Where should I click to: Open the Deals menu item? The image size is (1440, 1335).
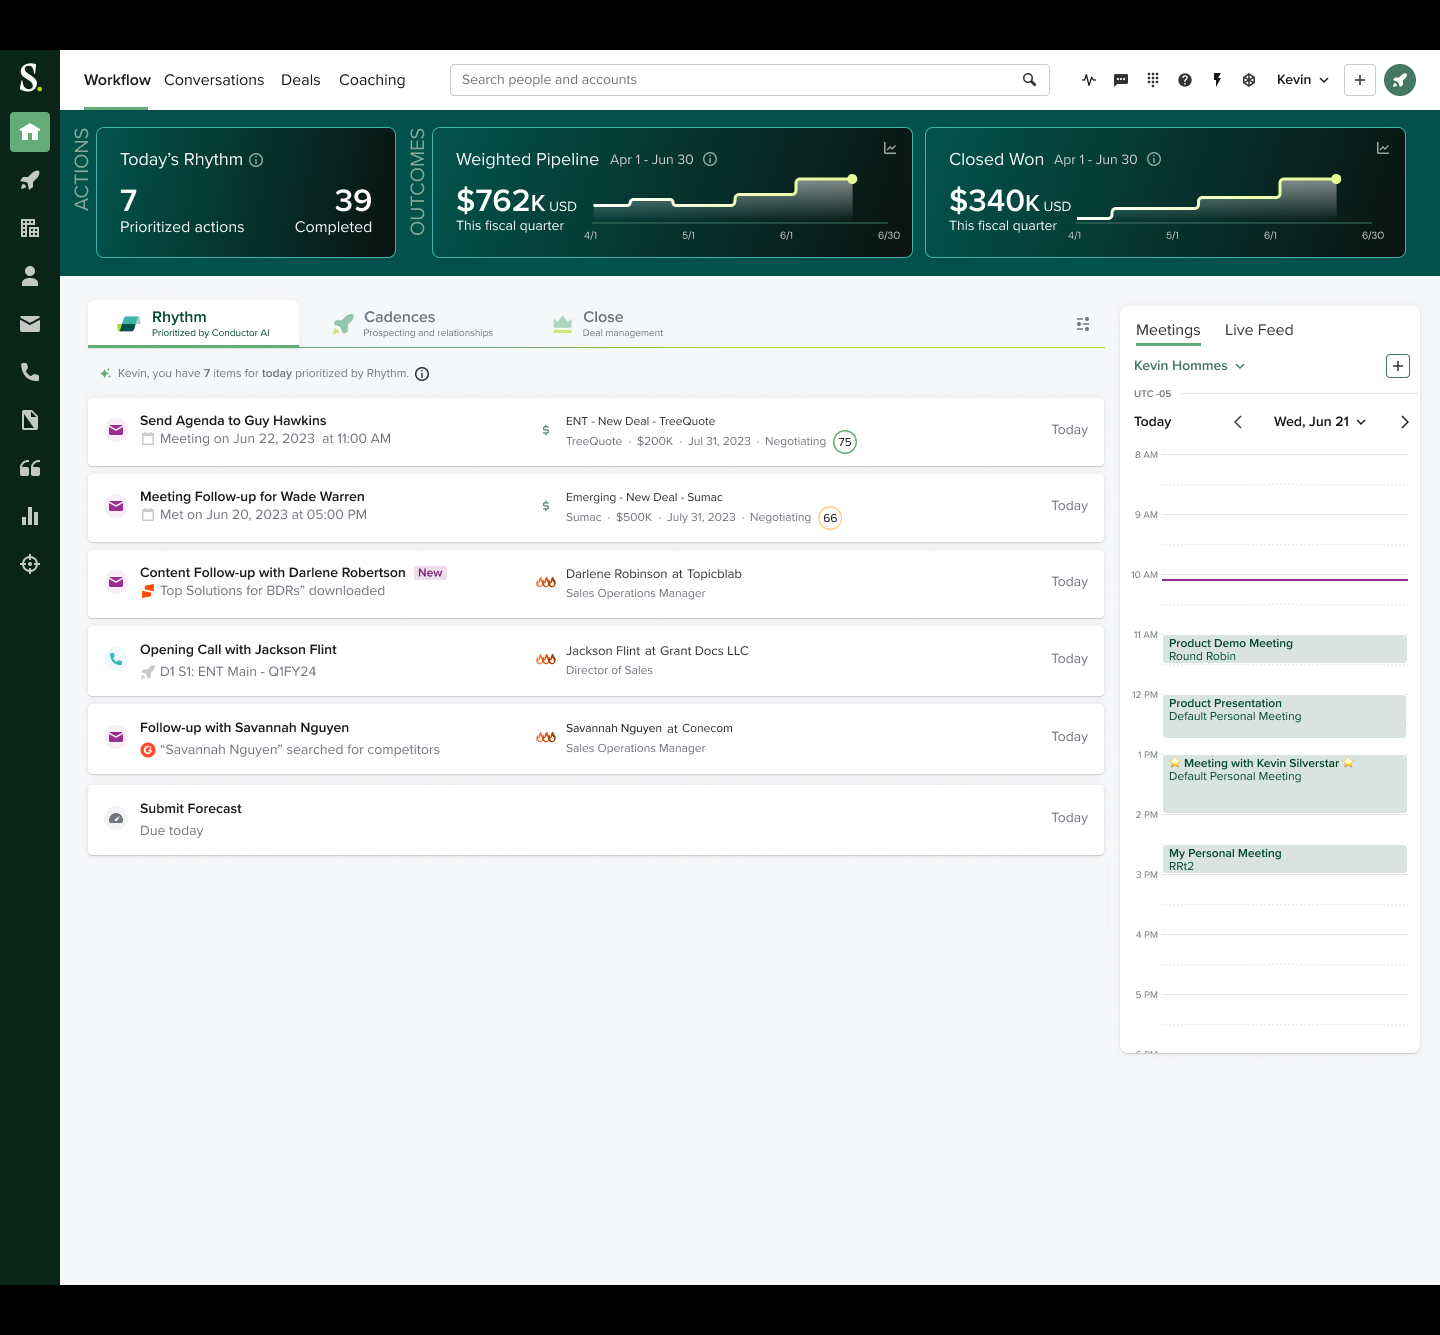pyautogui.click(x=300, y=80)
